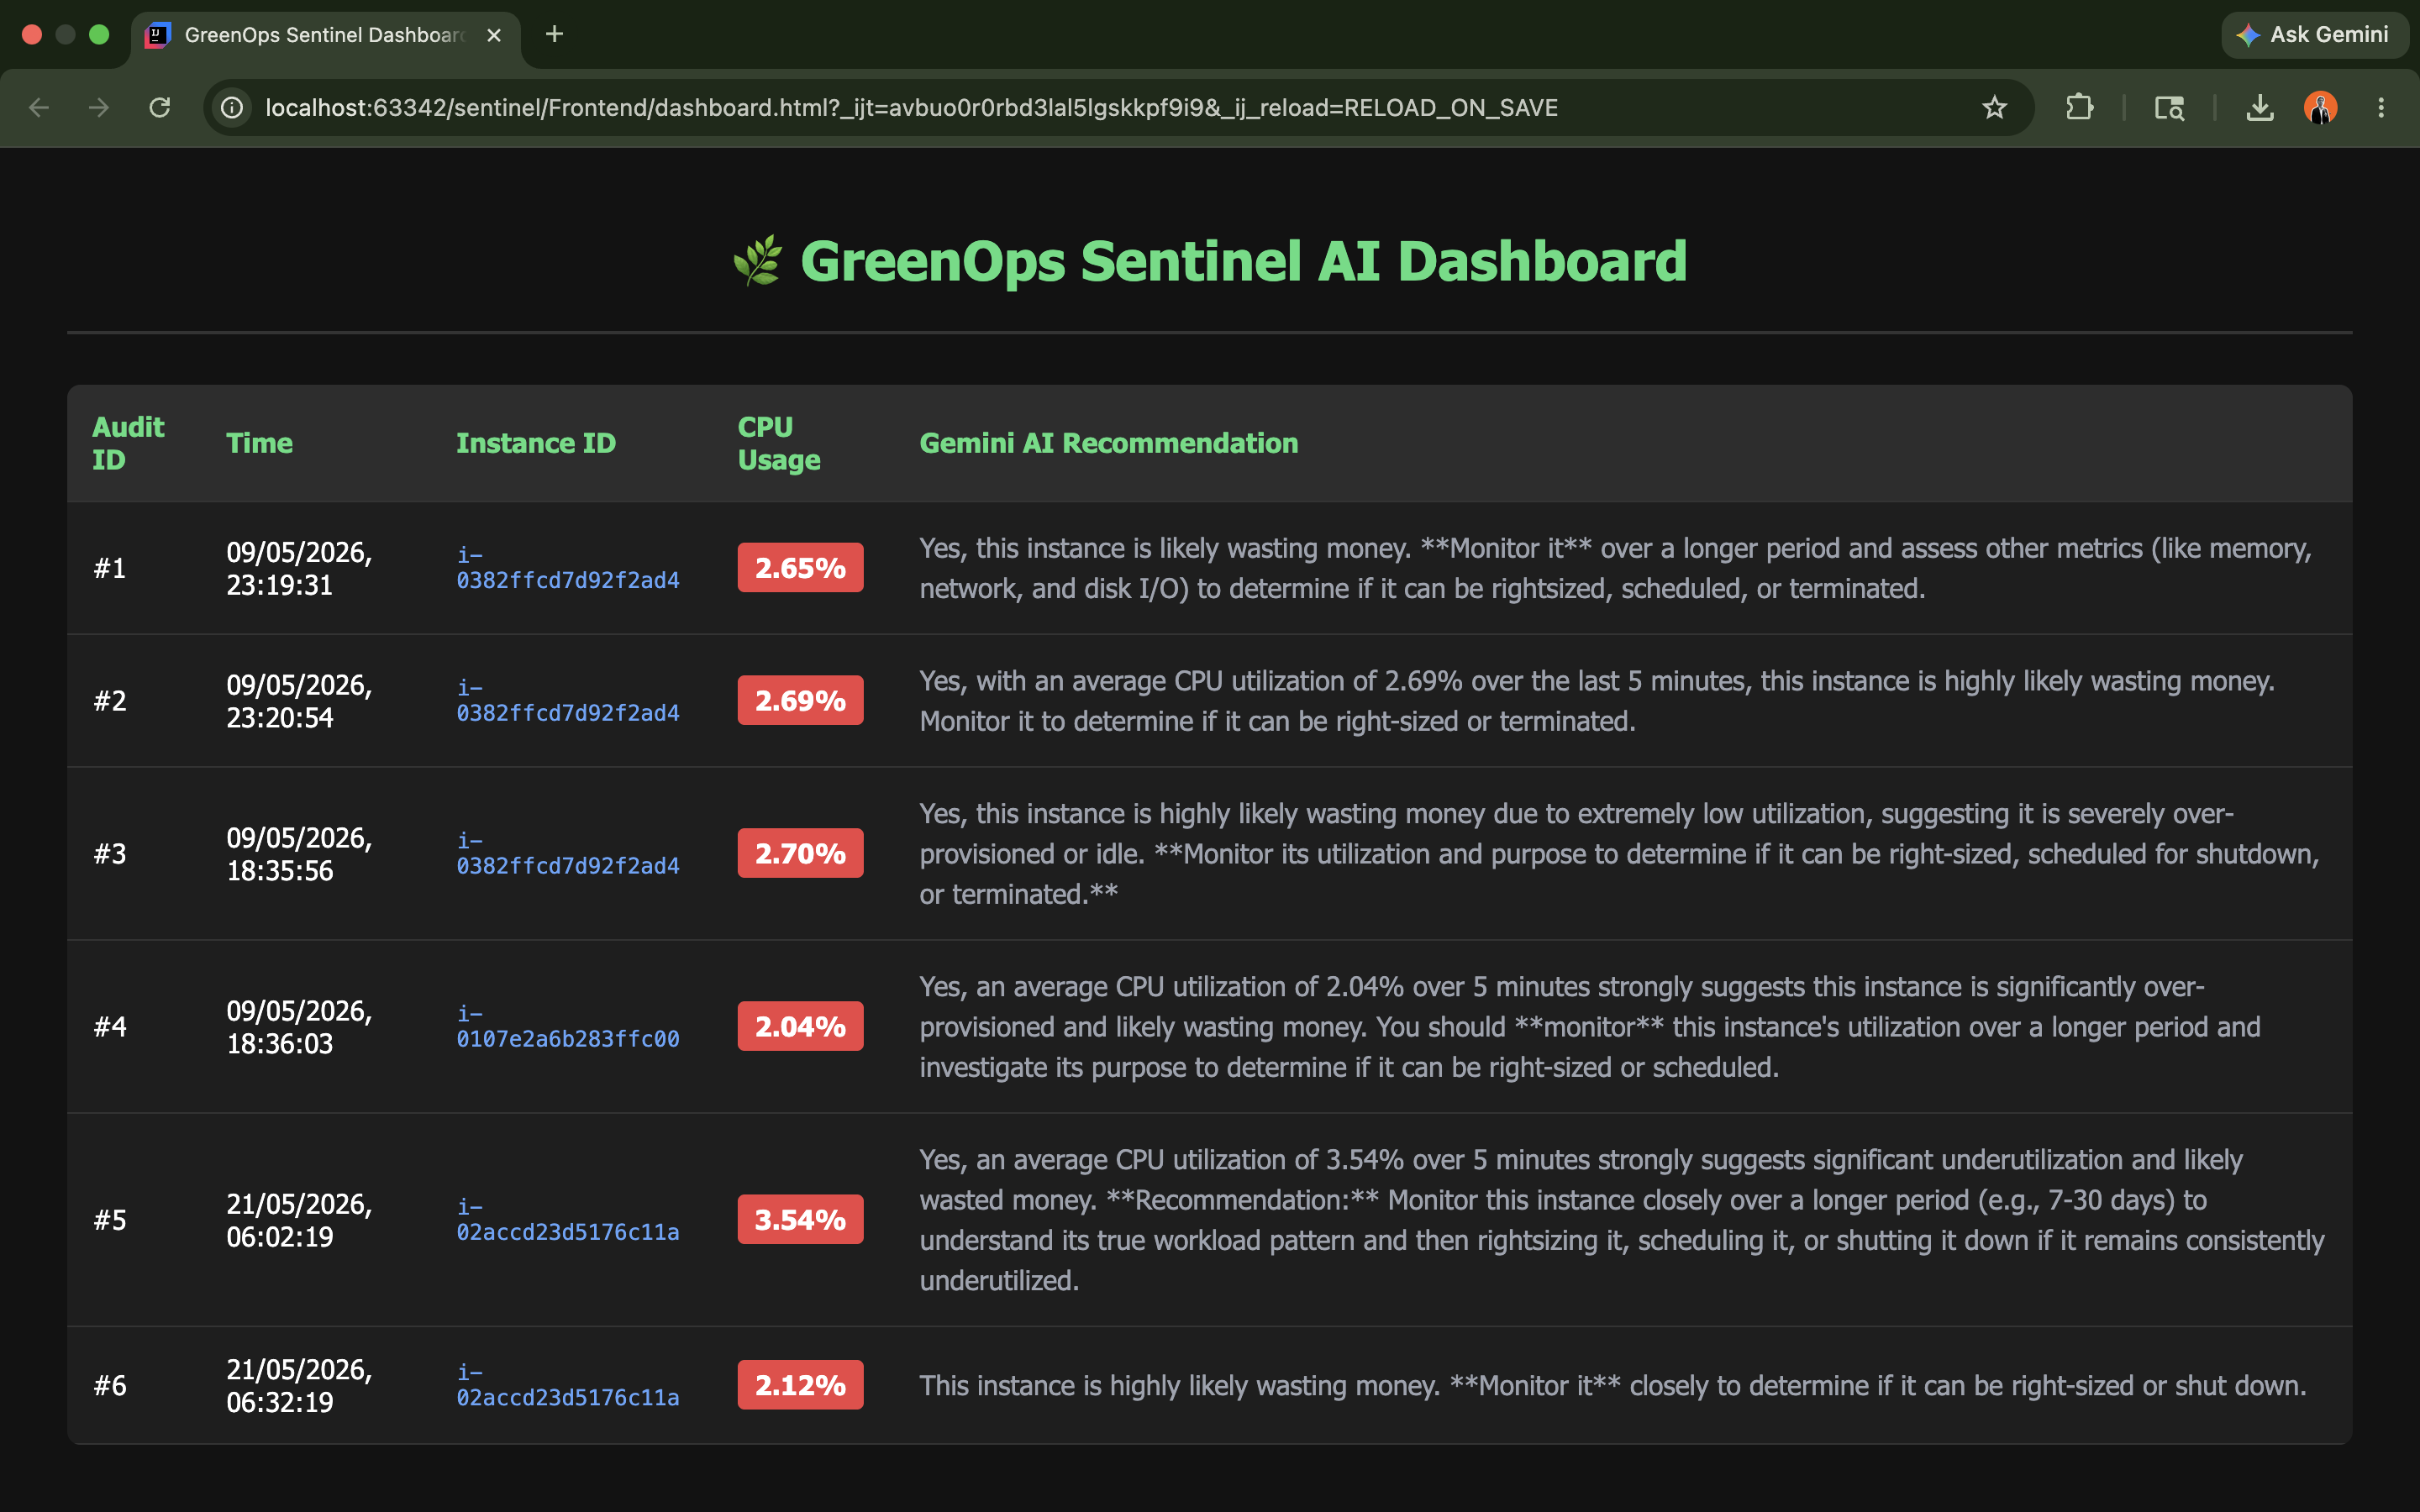Click instance ID in audit #2 row
2420x1512 pixels.
click(x=568, y=701)
